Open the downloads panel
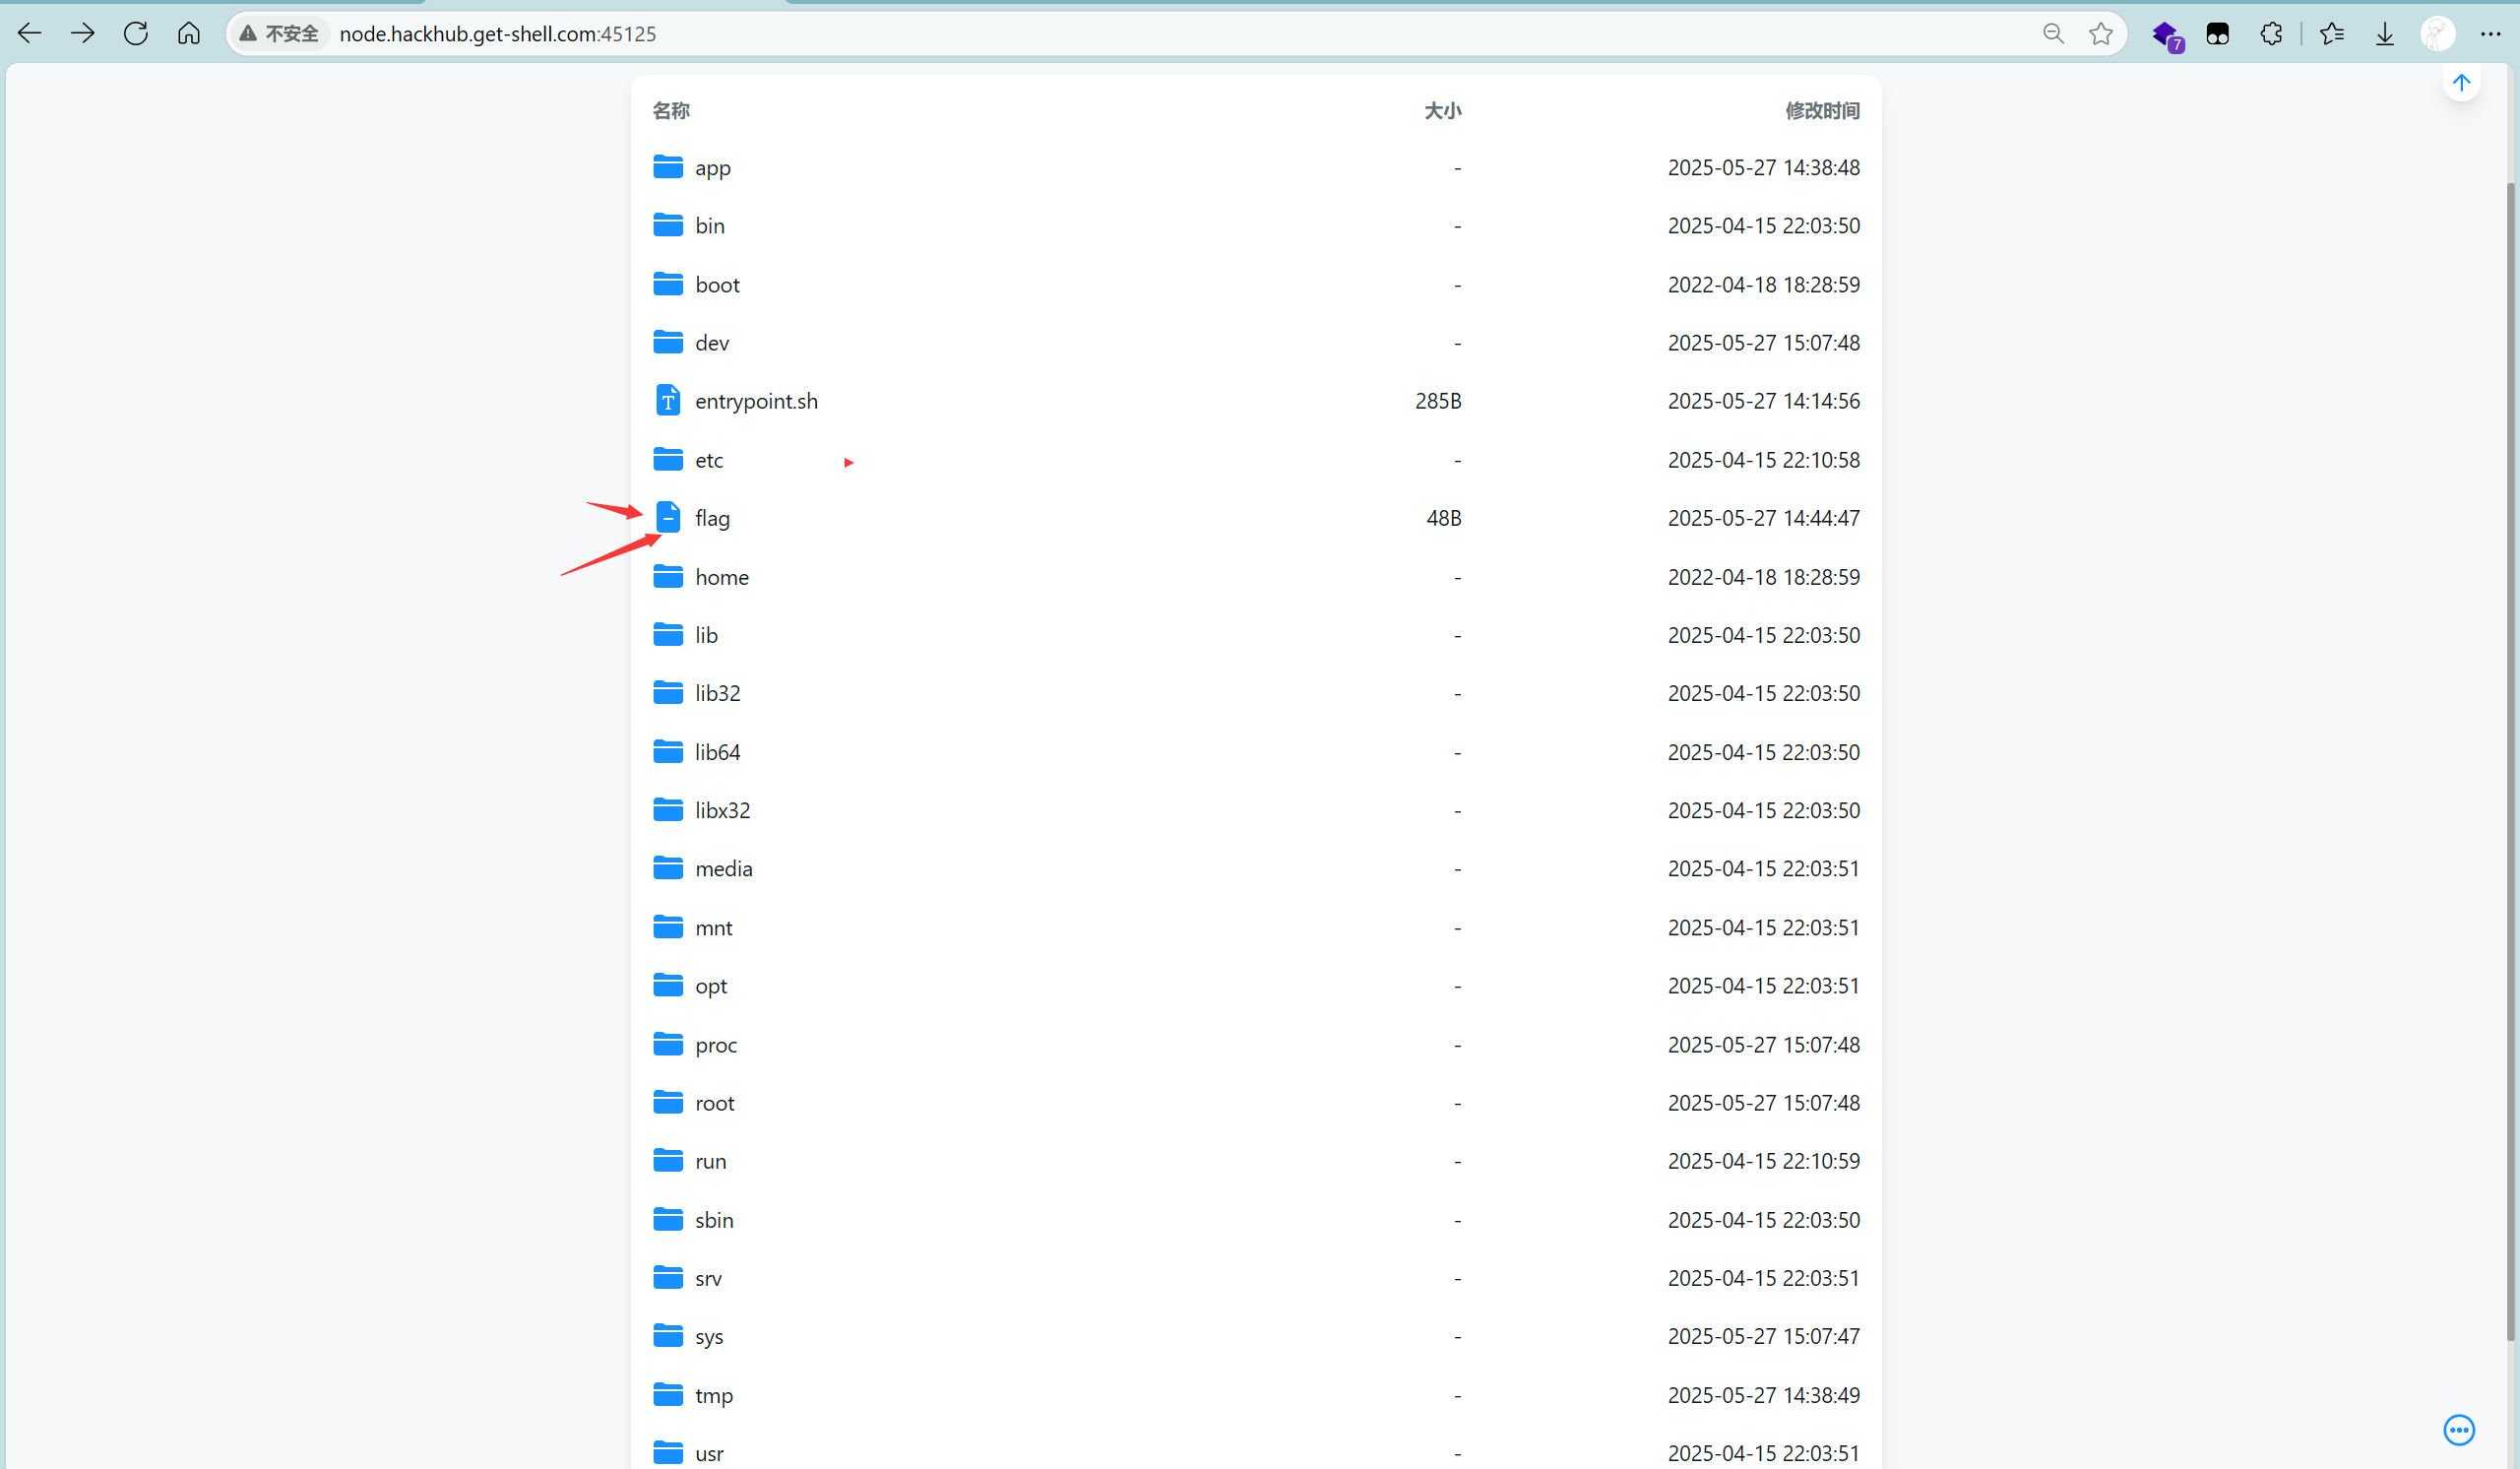Screen dimensions: 2520x1469 click(x=2384, y=33)
